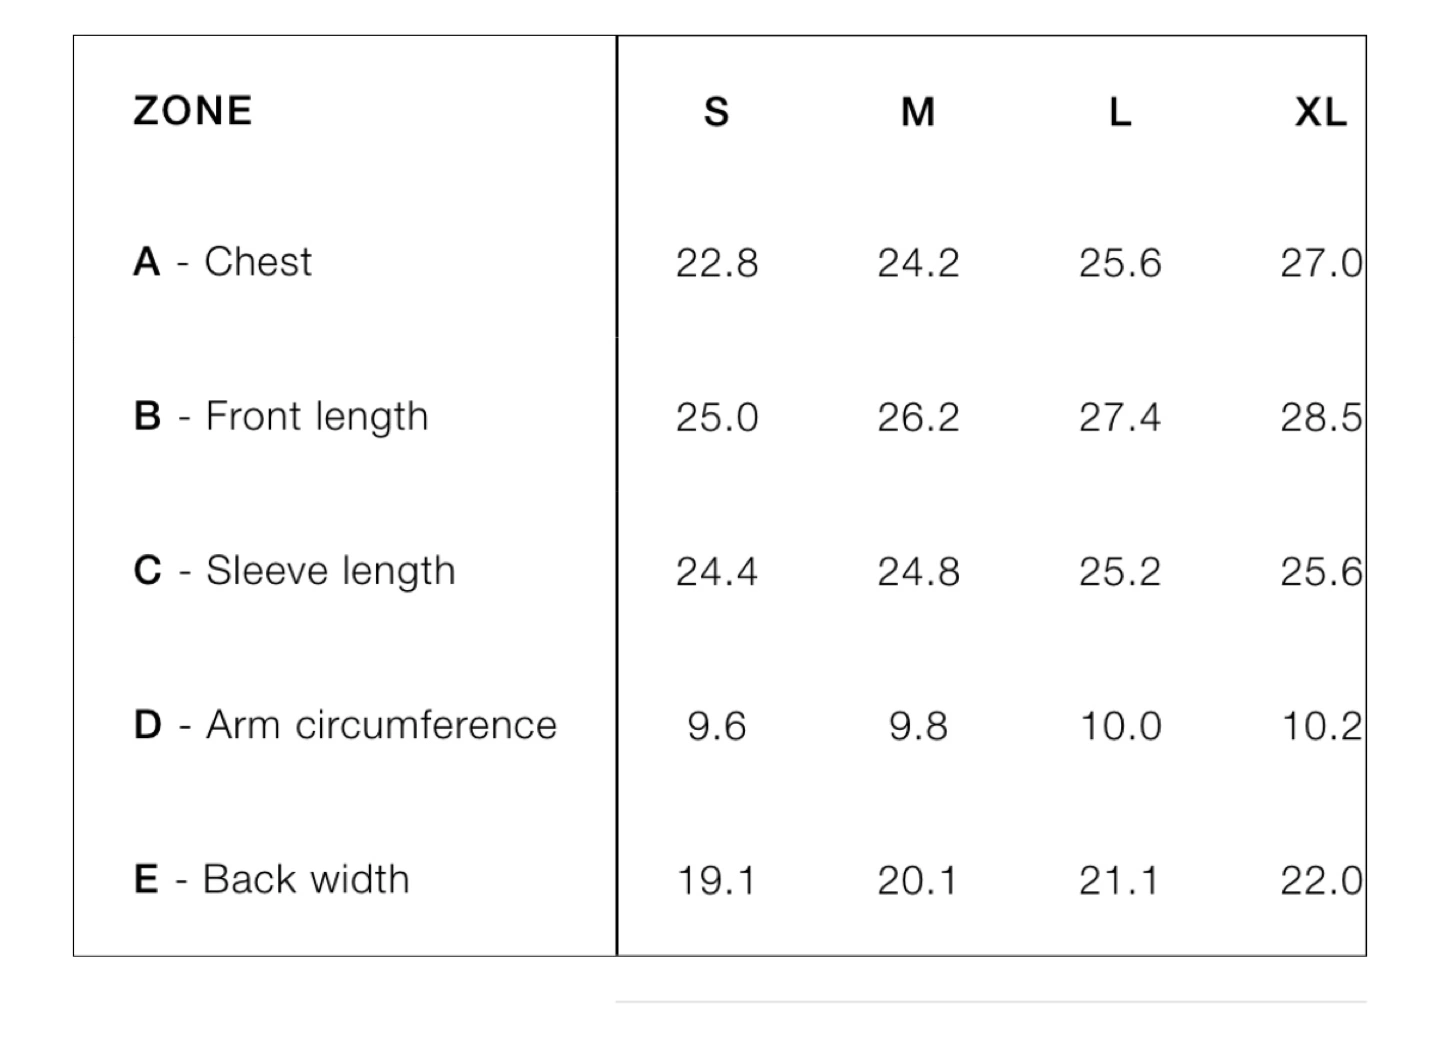The height and width of the screenshot is (1038, 1440).
Task: Click back width value 19.1
Action: click(717, 881)
